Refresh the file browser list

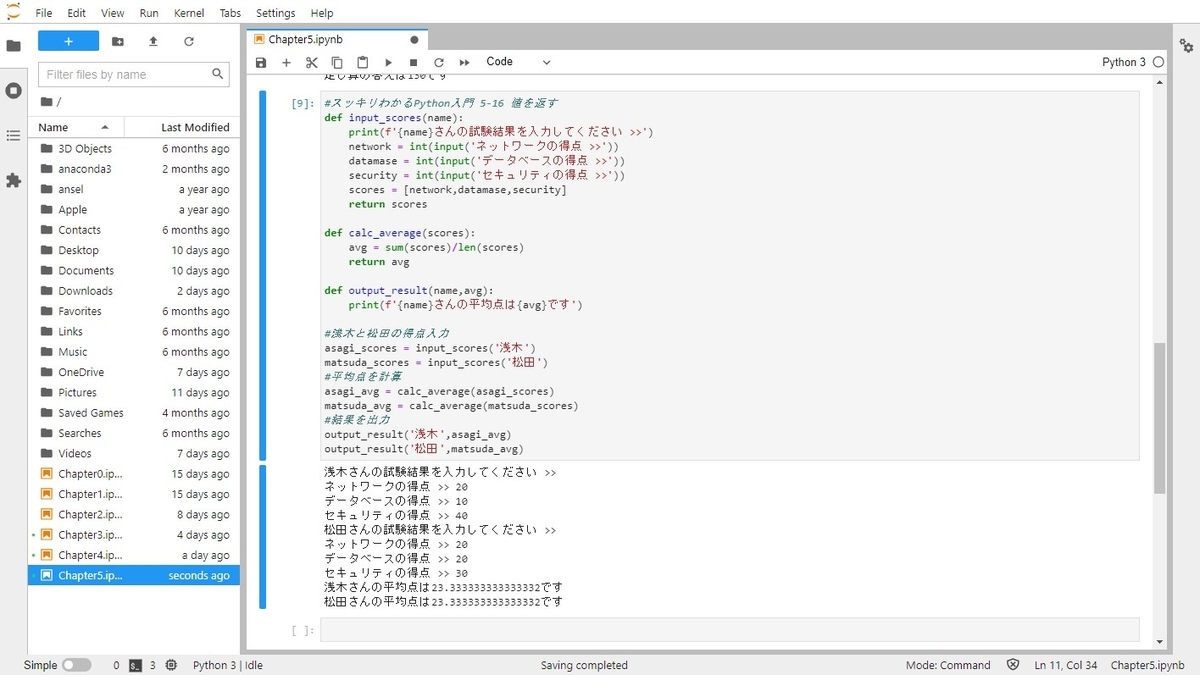point(189,41)
